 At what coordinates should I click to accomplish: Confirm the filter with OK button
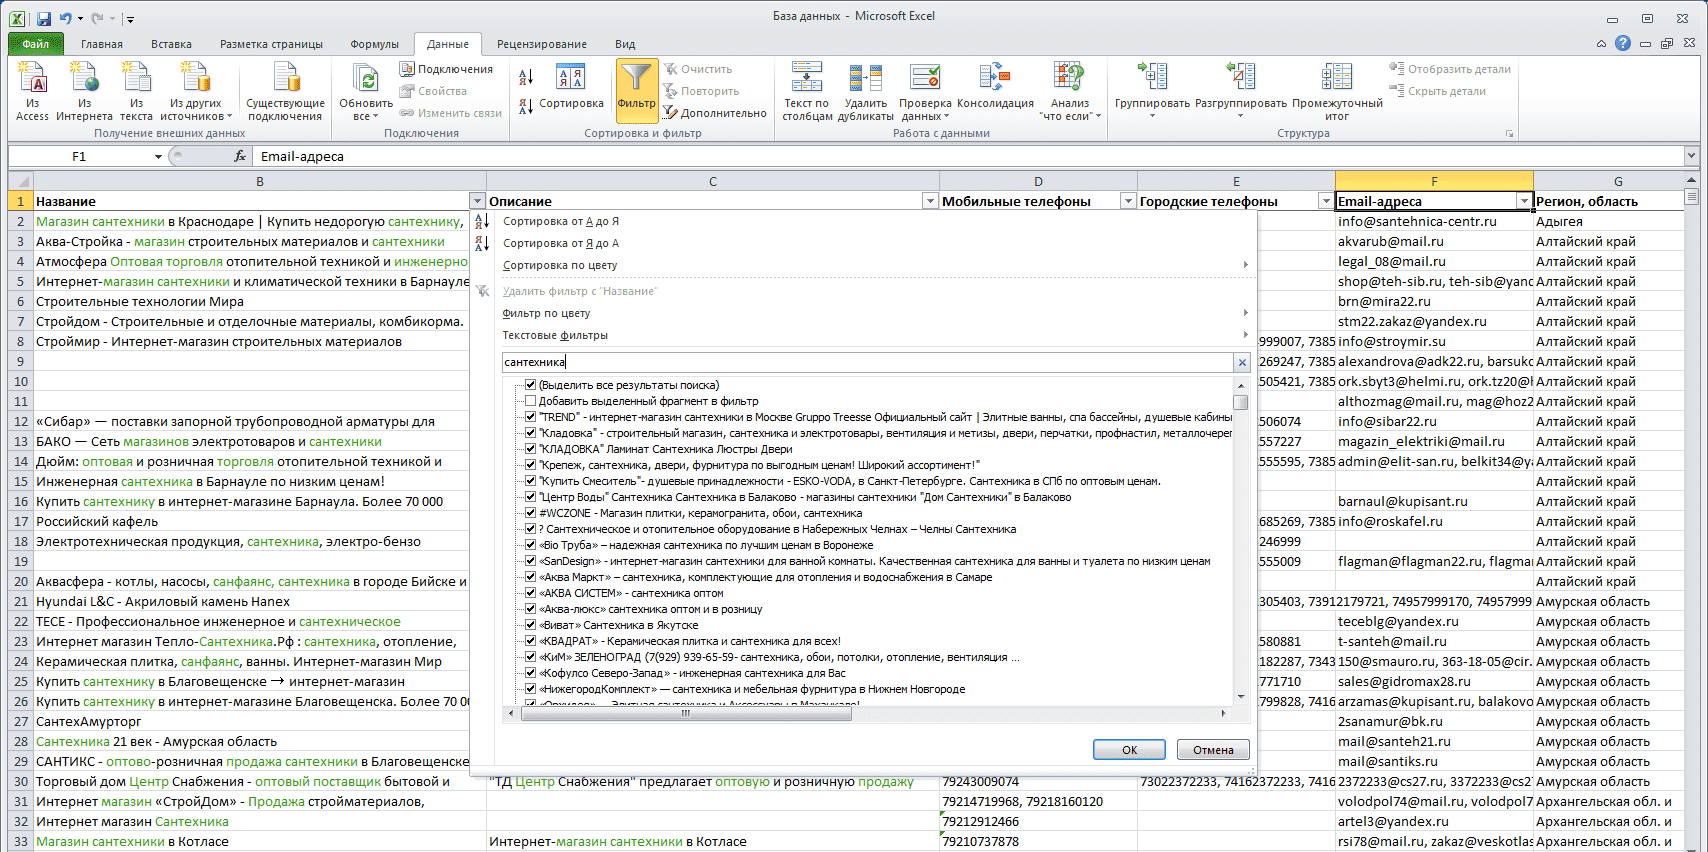[x=1129, y=750]
